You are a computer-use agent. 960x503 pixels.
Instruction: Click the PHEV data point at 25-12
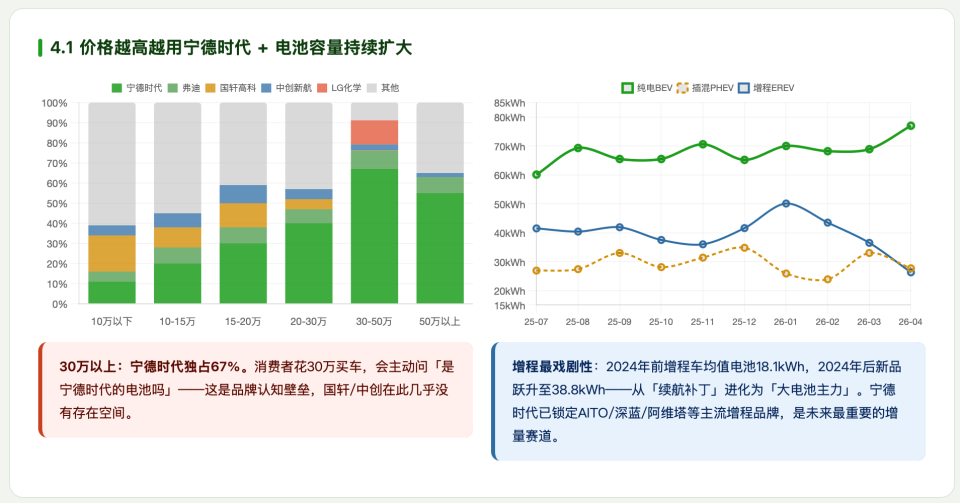pos(744,248)
